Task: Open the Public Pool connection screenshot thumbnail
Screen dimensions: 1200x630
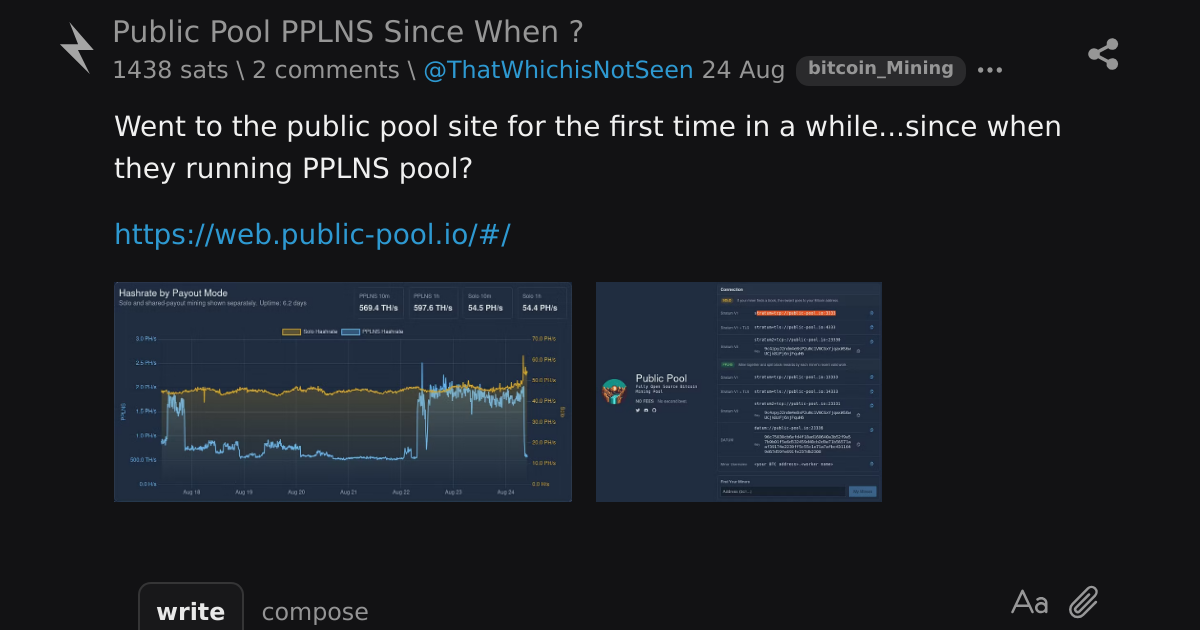Action: 739,392
